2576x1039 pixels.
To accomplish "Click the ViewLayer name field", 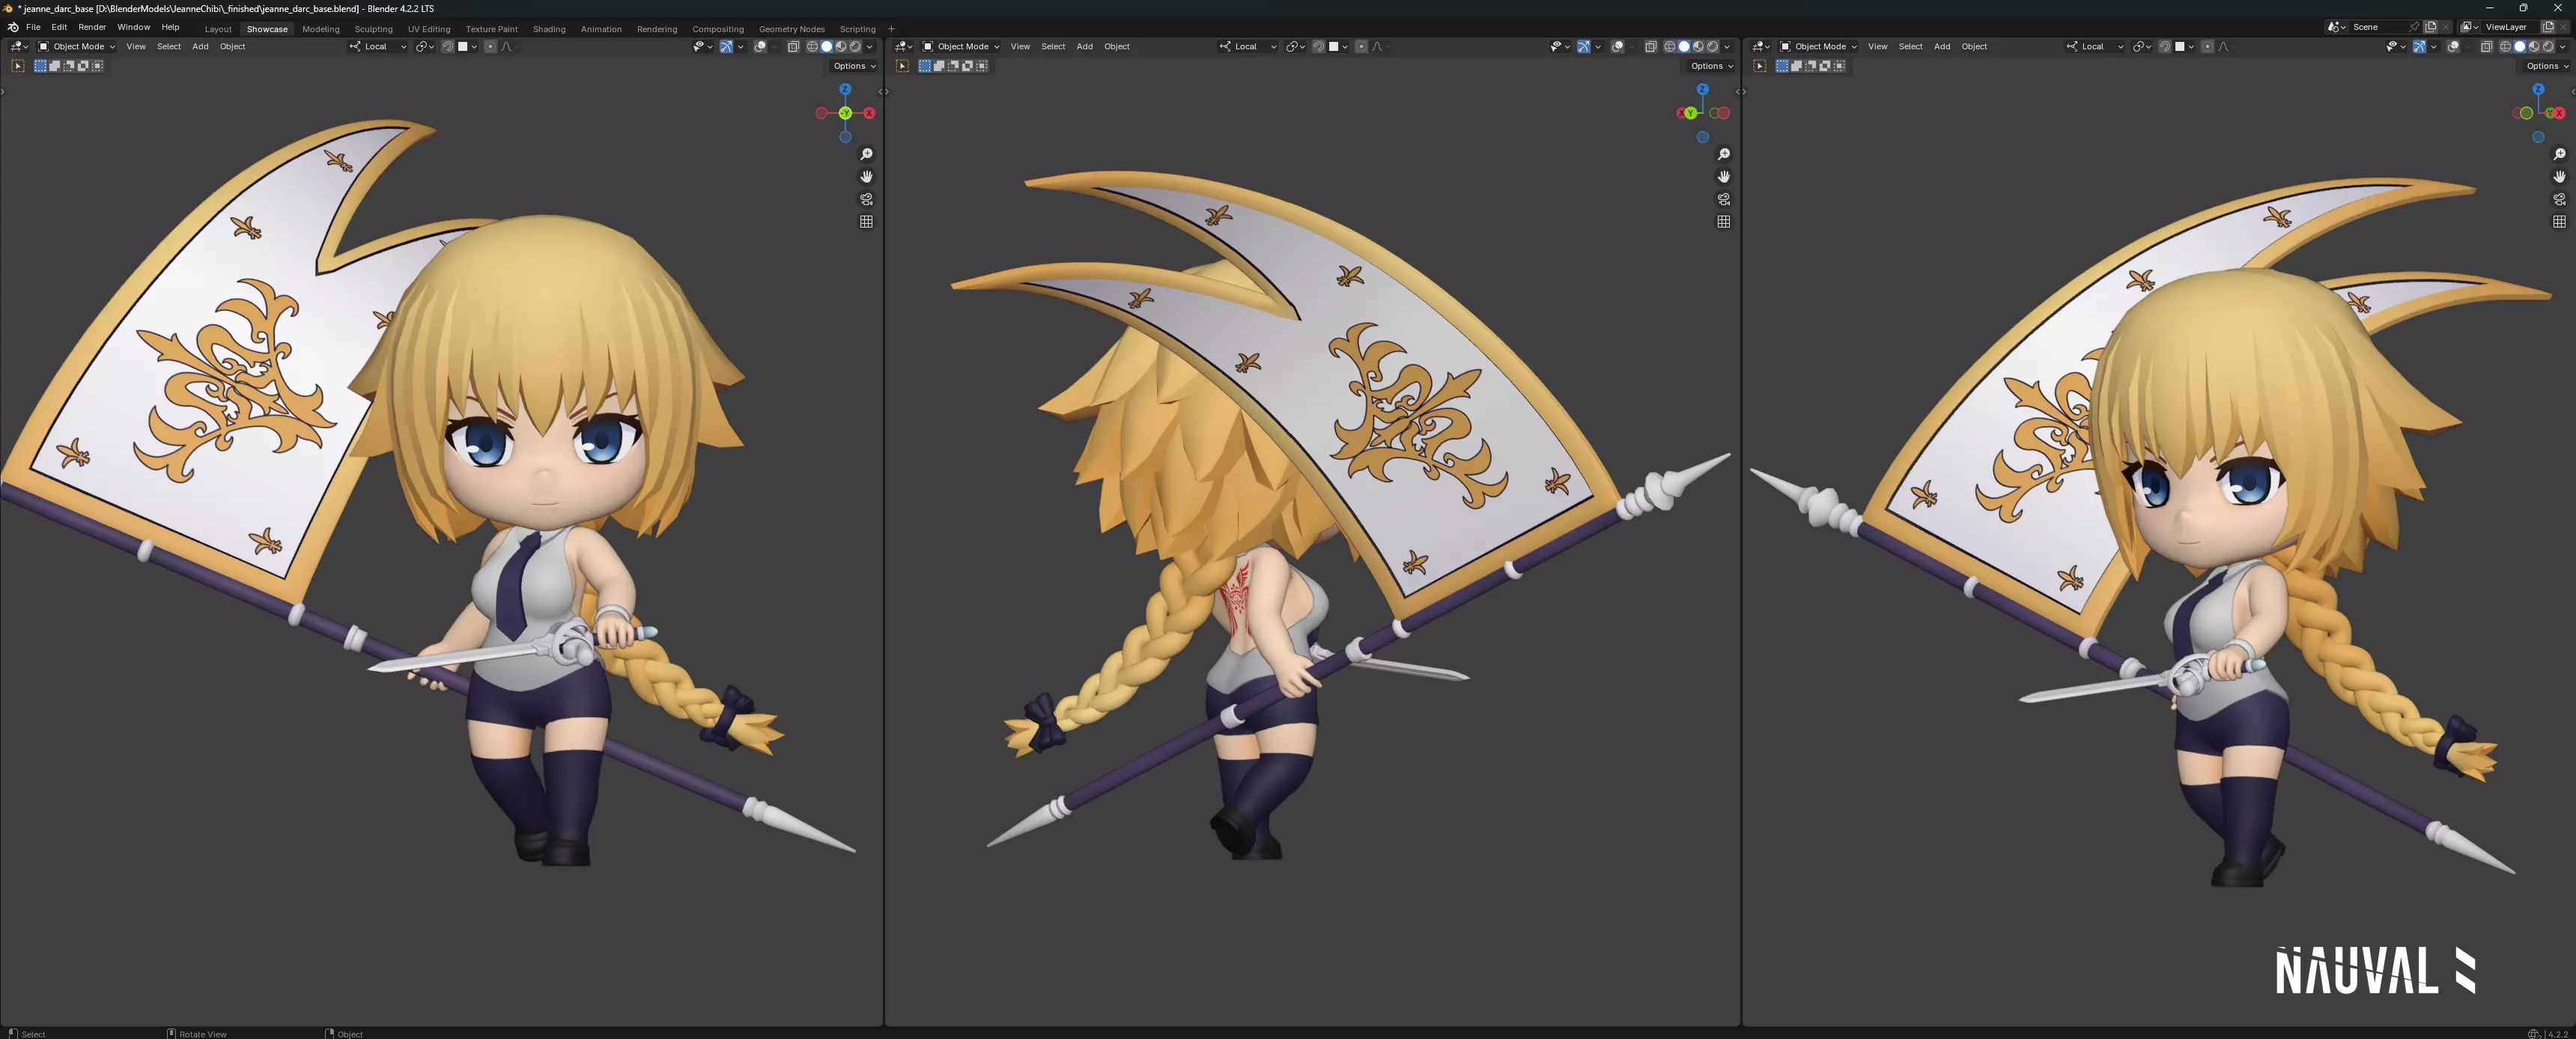I will [x=2510, y=27].
